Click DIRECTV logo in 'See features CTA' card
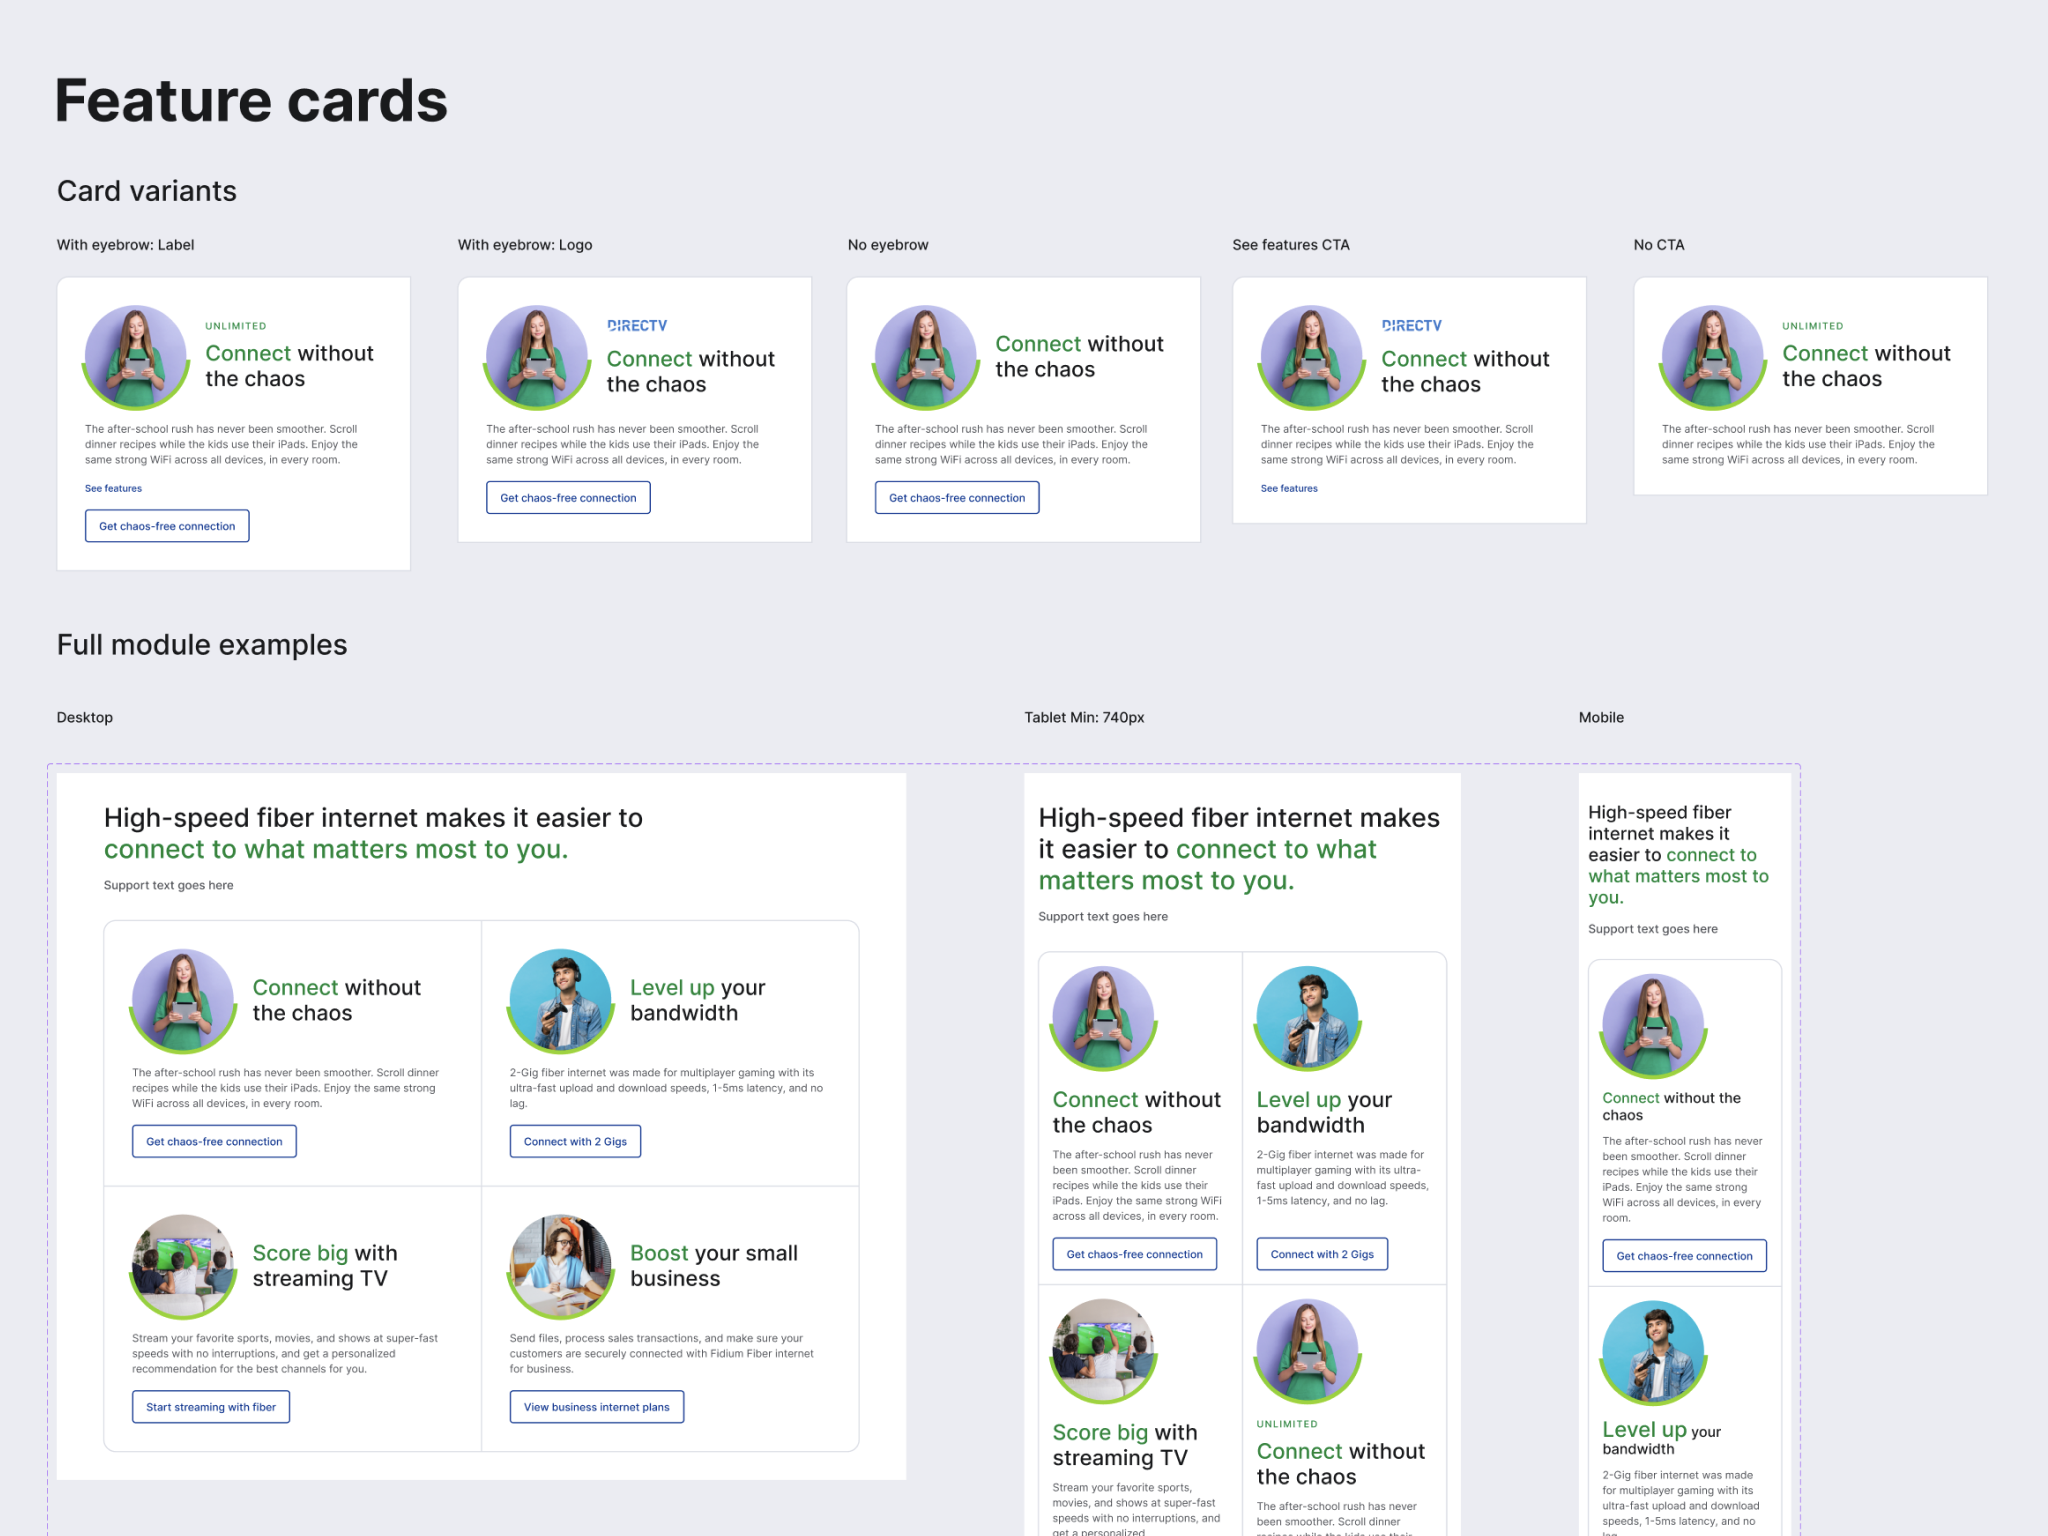Viewport: 2048px width, 1536px height. [x=1411, y=326]
